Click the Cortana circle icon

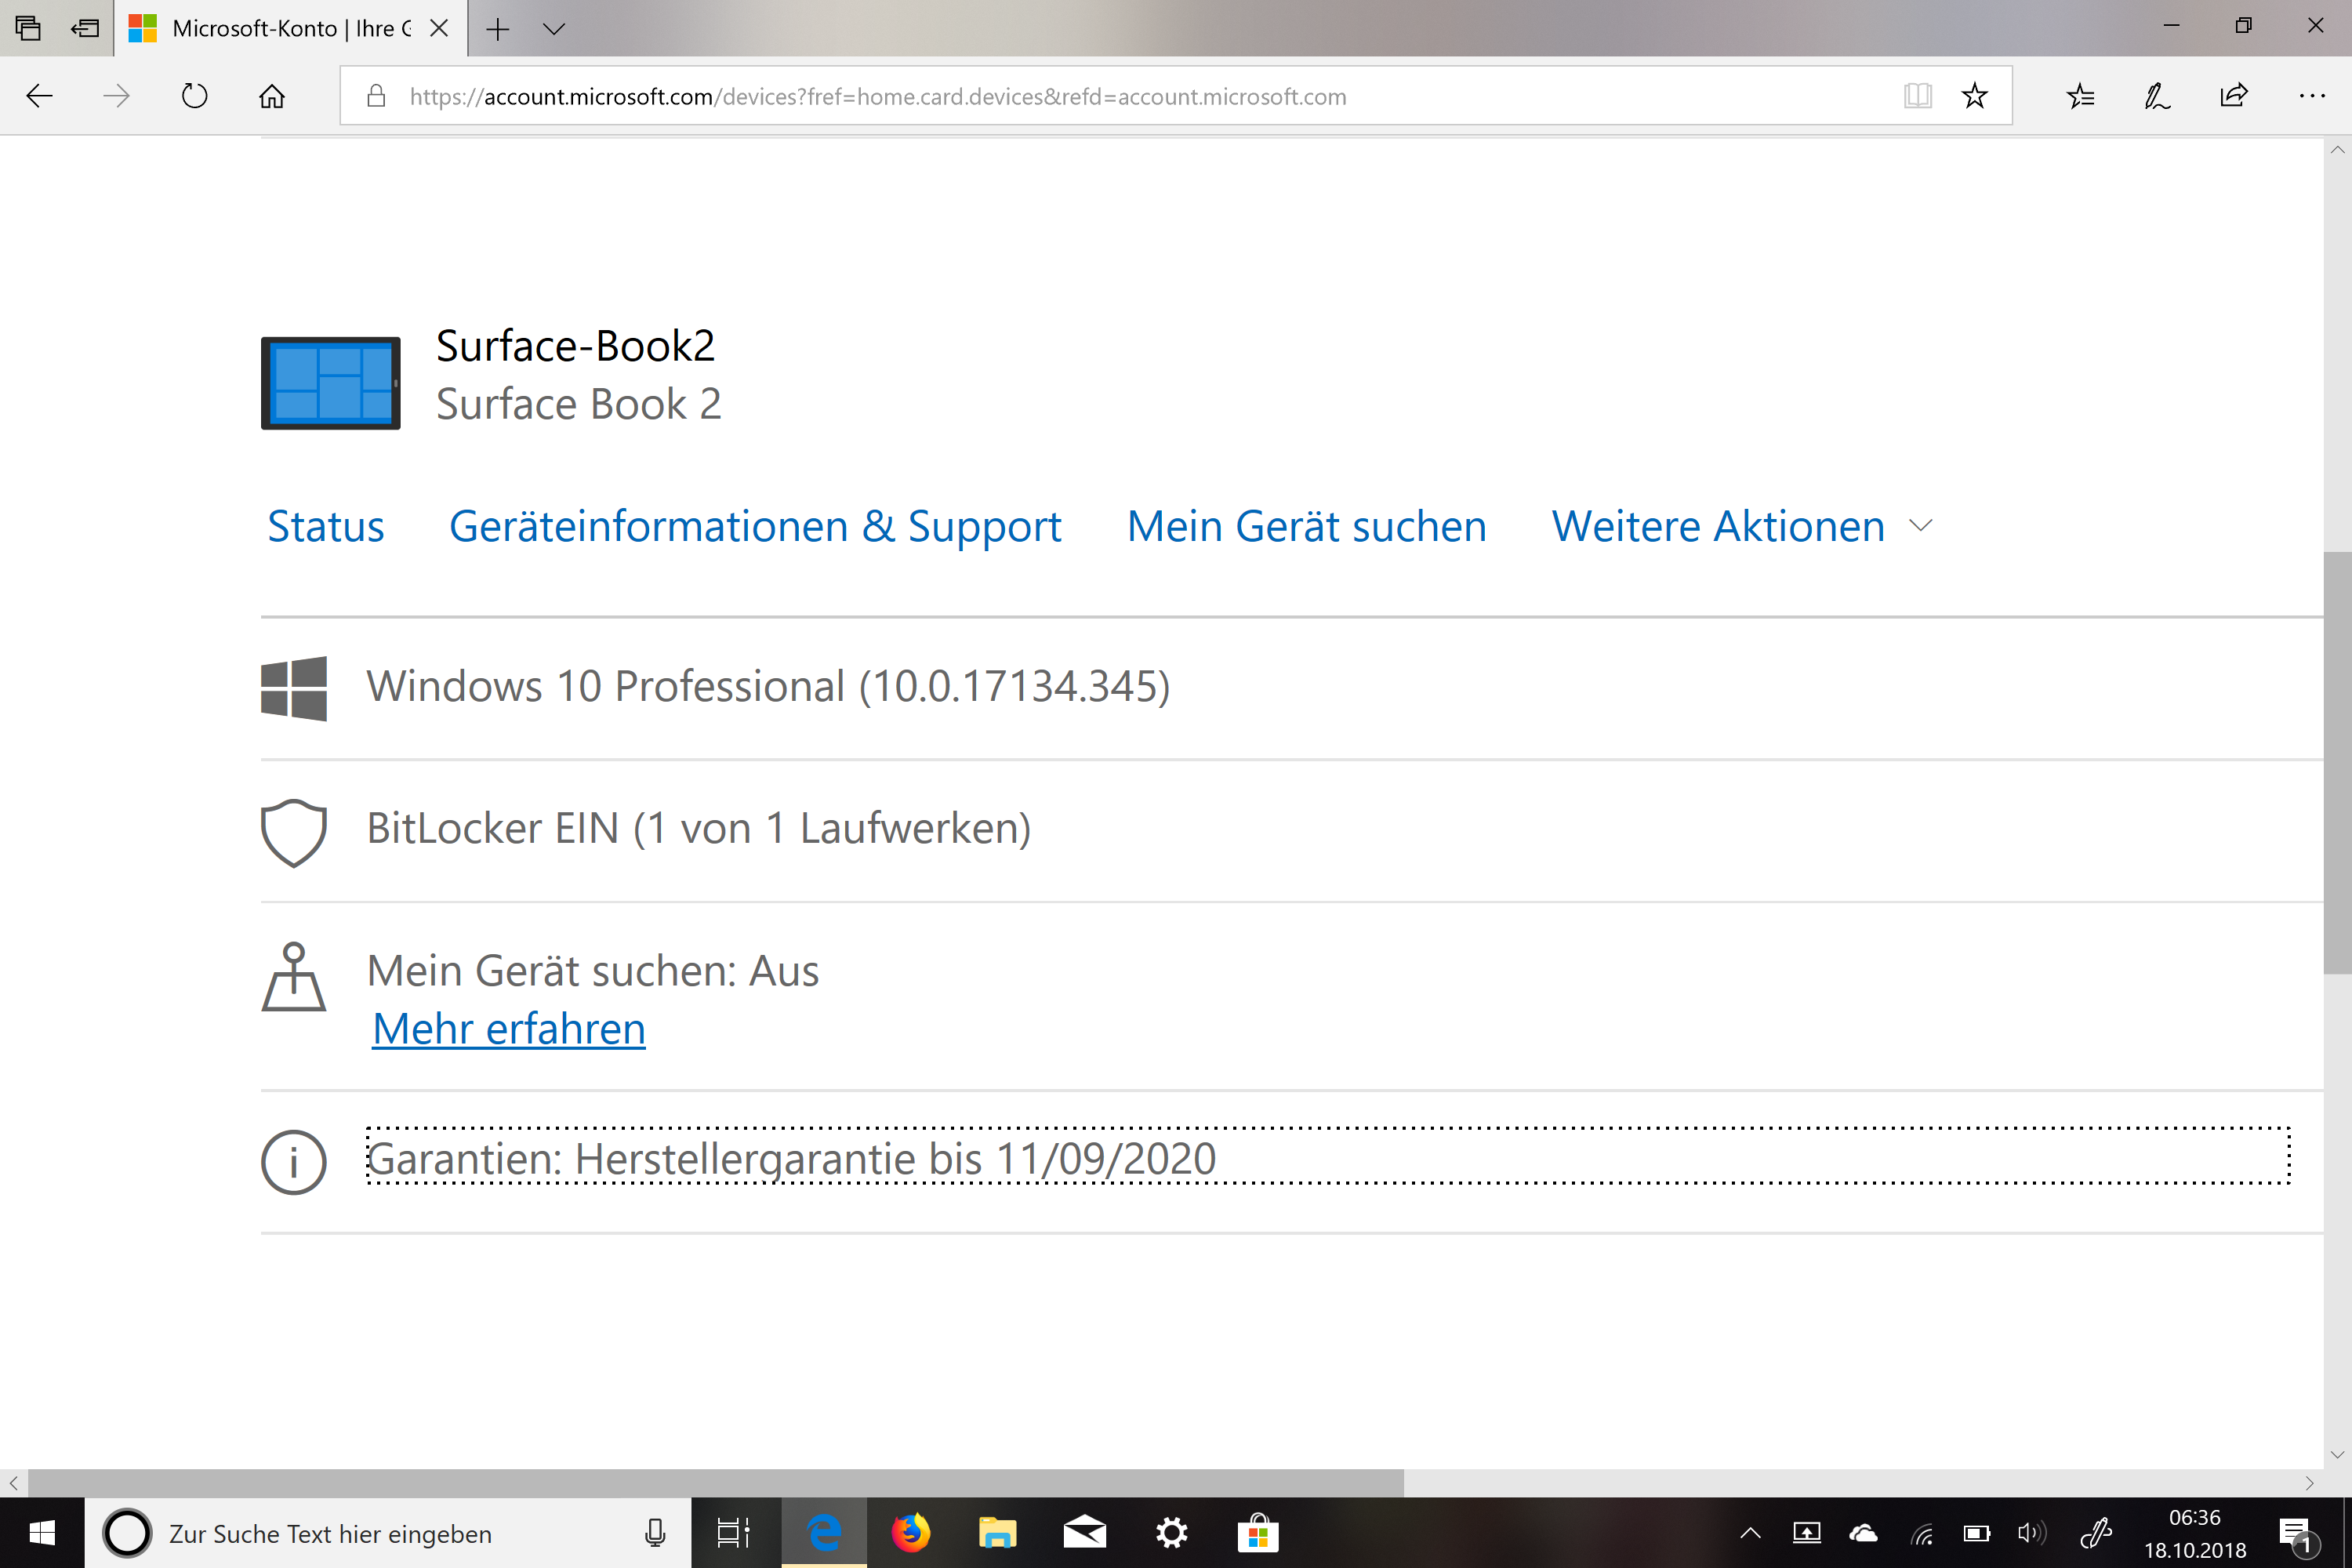tap(127, 1533)
